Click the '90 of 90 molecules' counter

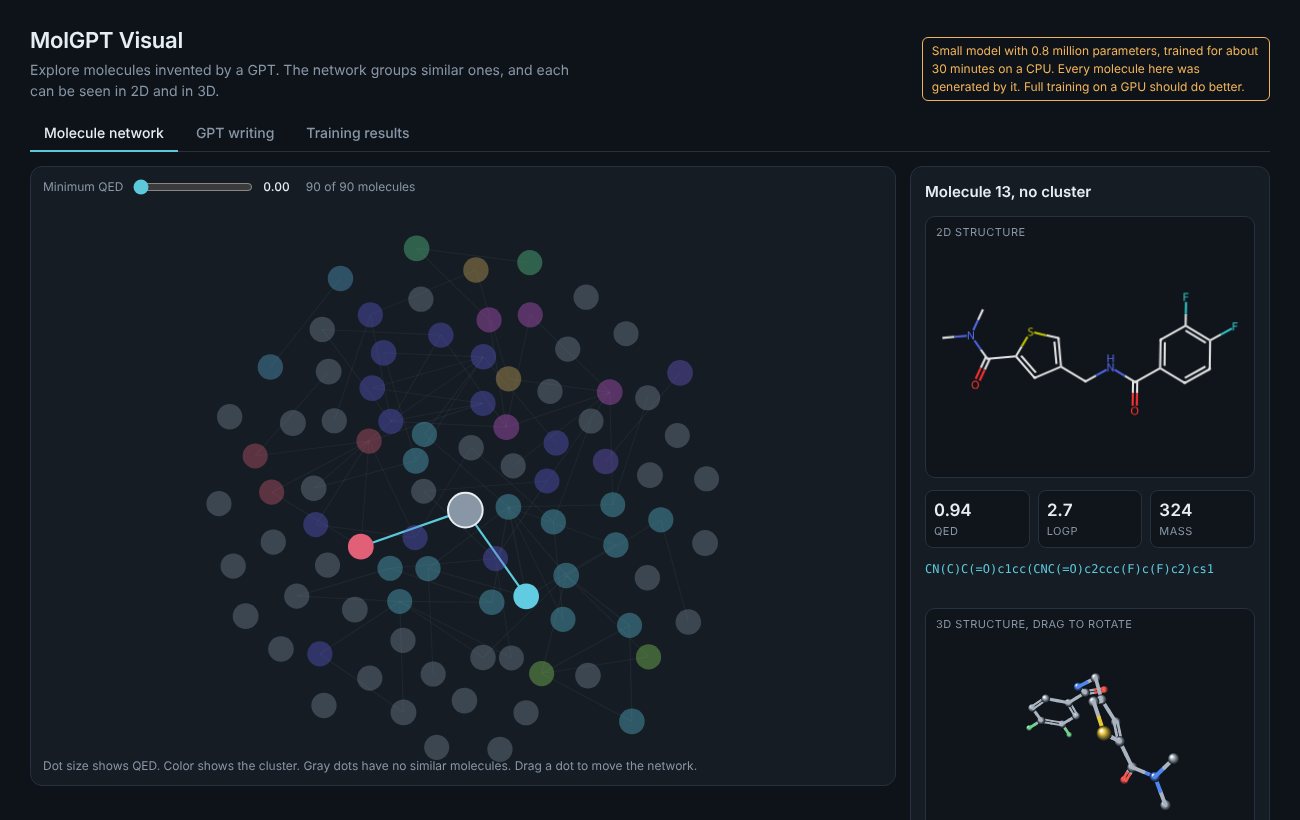(360, 187)
